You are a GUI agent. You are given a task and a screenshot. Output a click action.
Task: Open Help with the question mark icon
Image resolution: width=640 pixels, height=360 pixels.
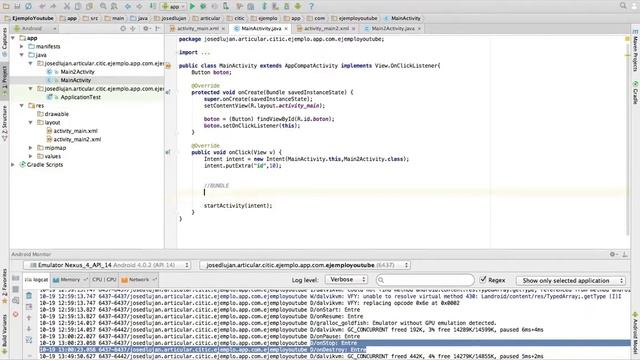click(x=311, y=6)
